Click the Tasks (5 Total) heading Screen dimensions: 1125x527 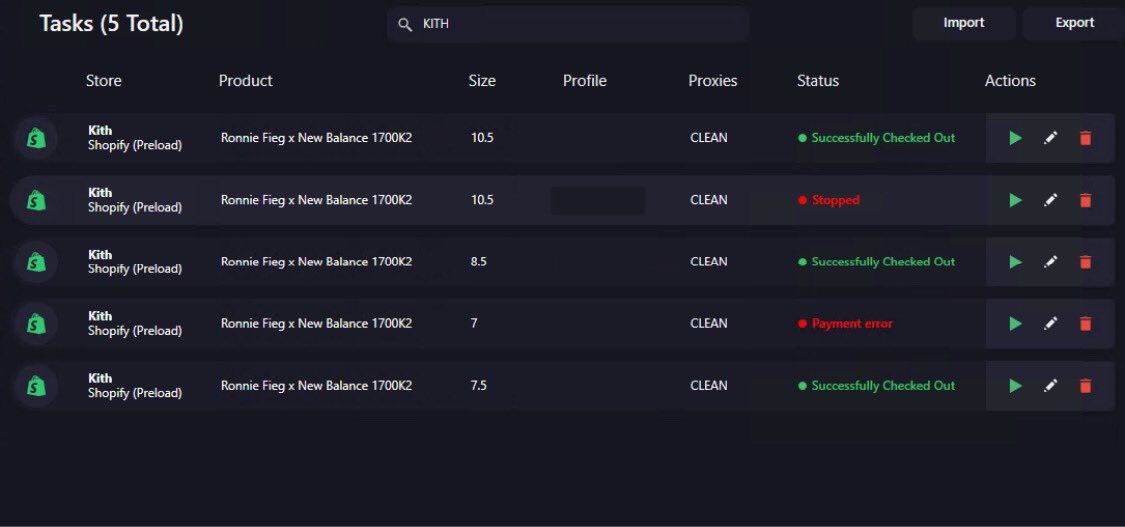pos(111,24)
